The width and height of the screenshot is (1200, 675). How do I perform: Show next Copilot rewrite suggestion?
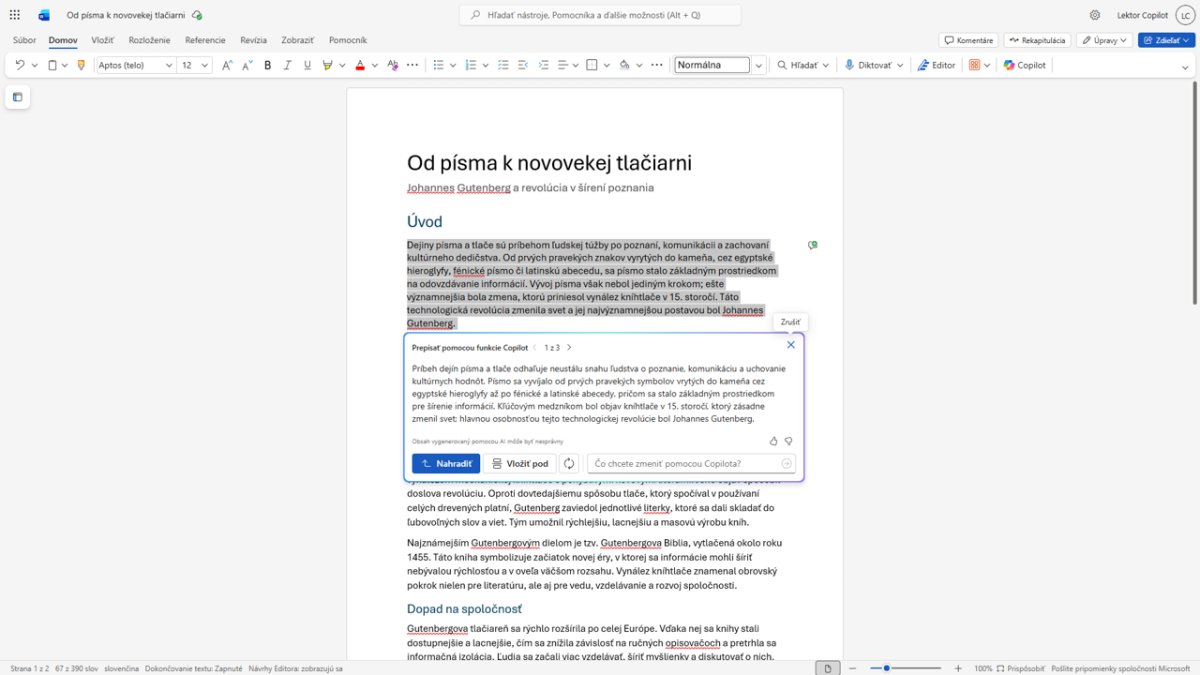[569, 348]
